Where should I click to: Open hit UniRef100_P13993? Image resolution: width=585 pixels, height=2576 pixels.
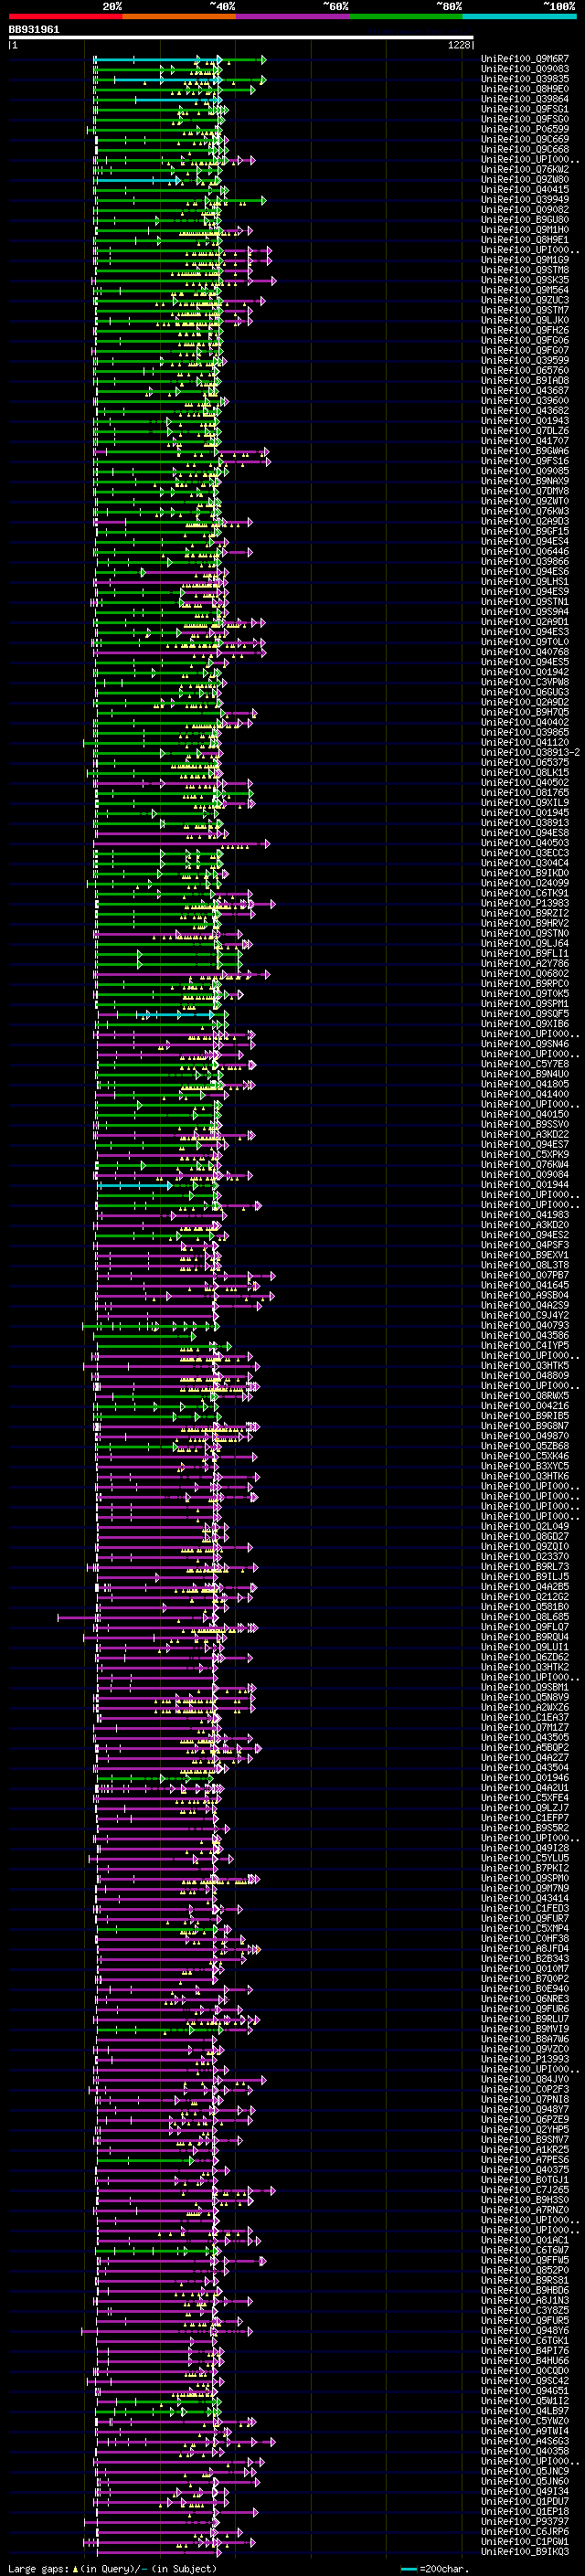click(525, 2060)
